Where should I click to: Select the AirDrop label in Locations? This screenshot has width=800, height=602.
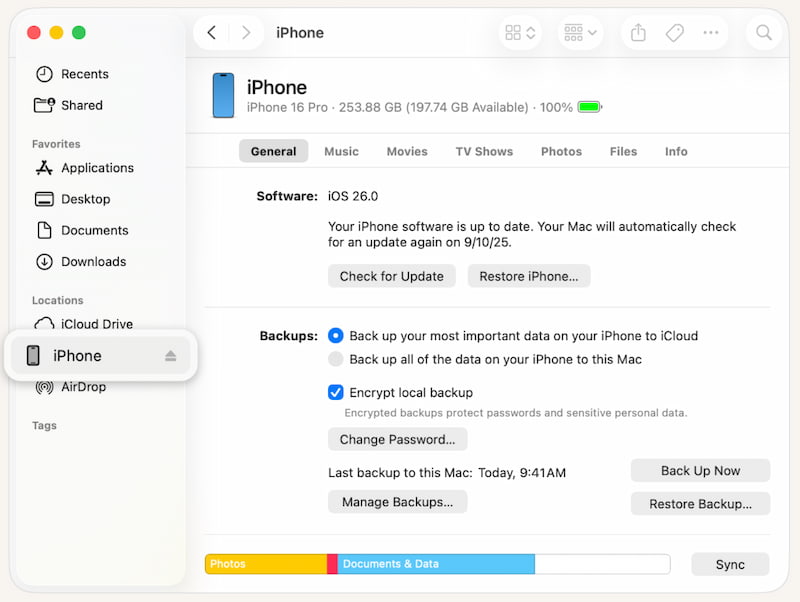coord(84,387)
